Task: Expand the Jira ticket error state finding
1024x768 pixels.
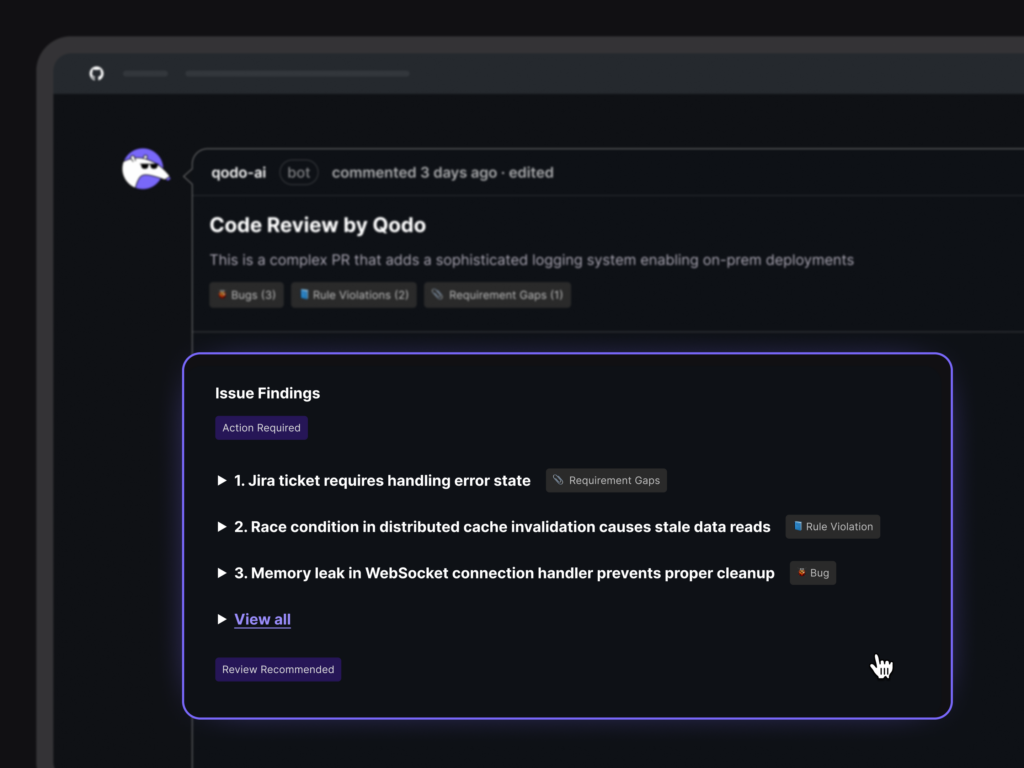Action: coord(222,481)
